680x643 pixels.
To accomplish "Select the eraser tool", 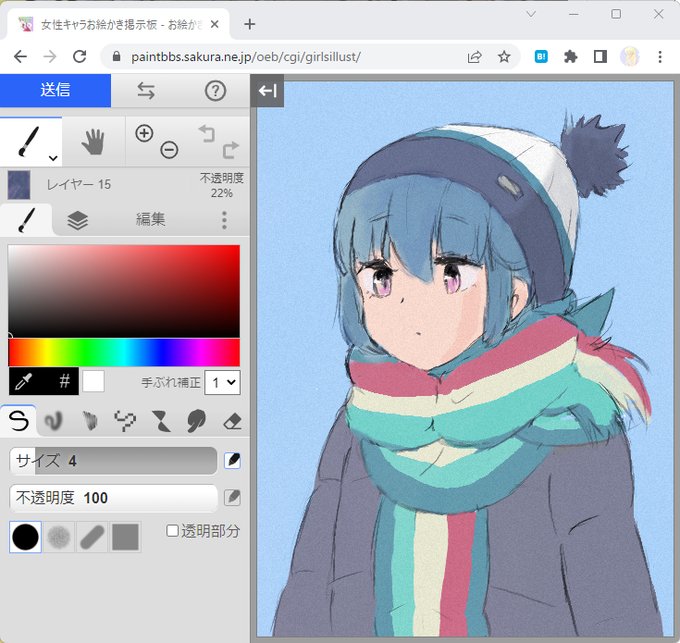I will coord(232,421).
